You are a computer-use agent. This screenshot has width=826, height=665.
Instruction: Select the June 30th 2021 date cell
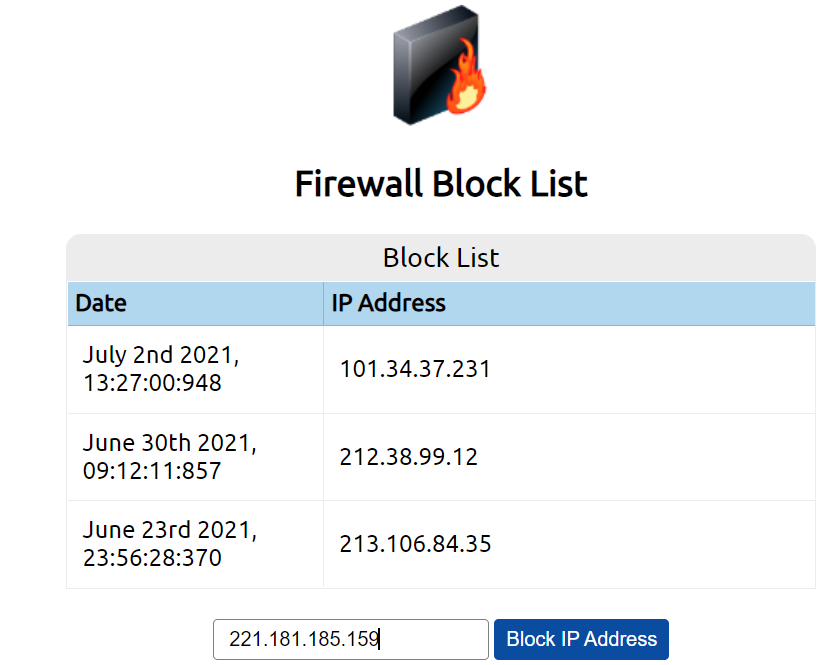coord(195,457)
